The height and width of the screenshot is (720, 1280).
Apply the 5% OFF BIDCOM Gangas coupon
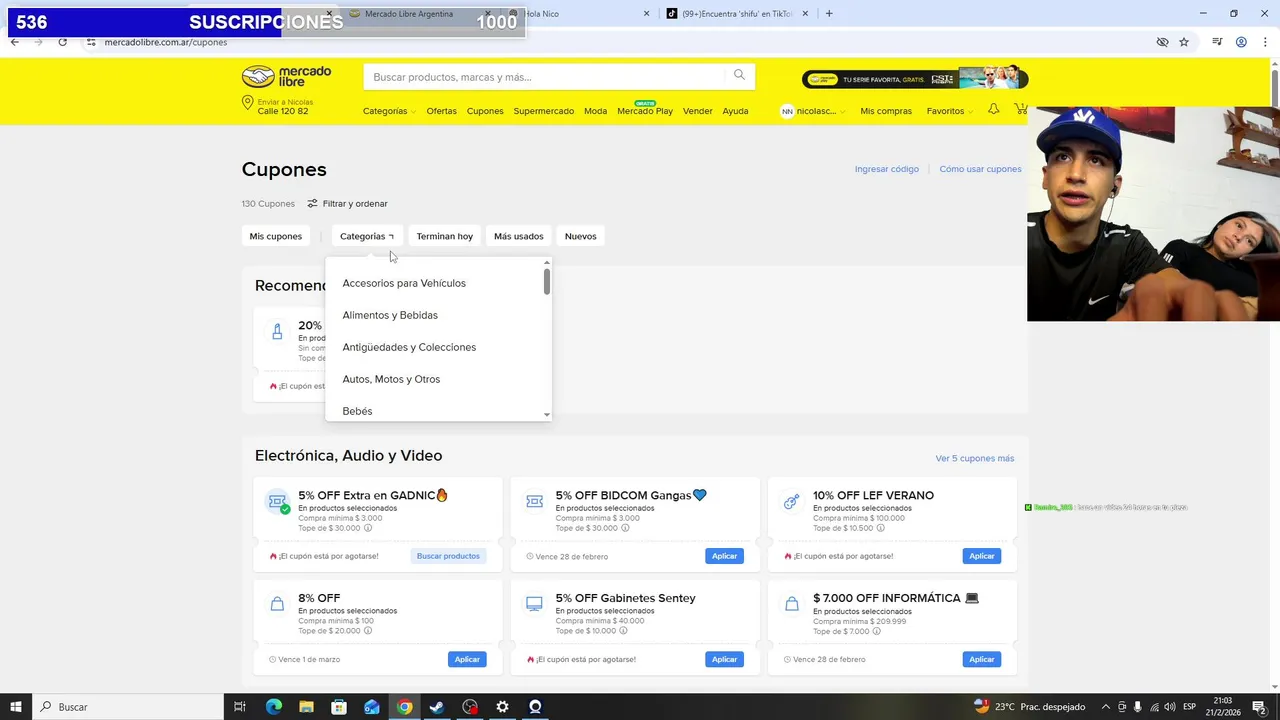[x=725, y=556]
